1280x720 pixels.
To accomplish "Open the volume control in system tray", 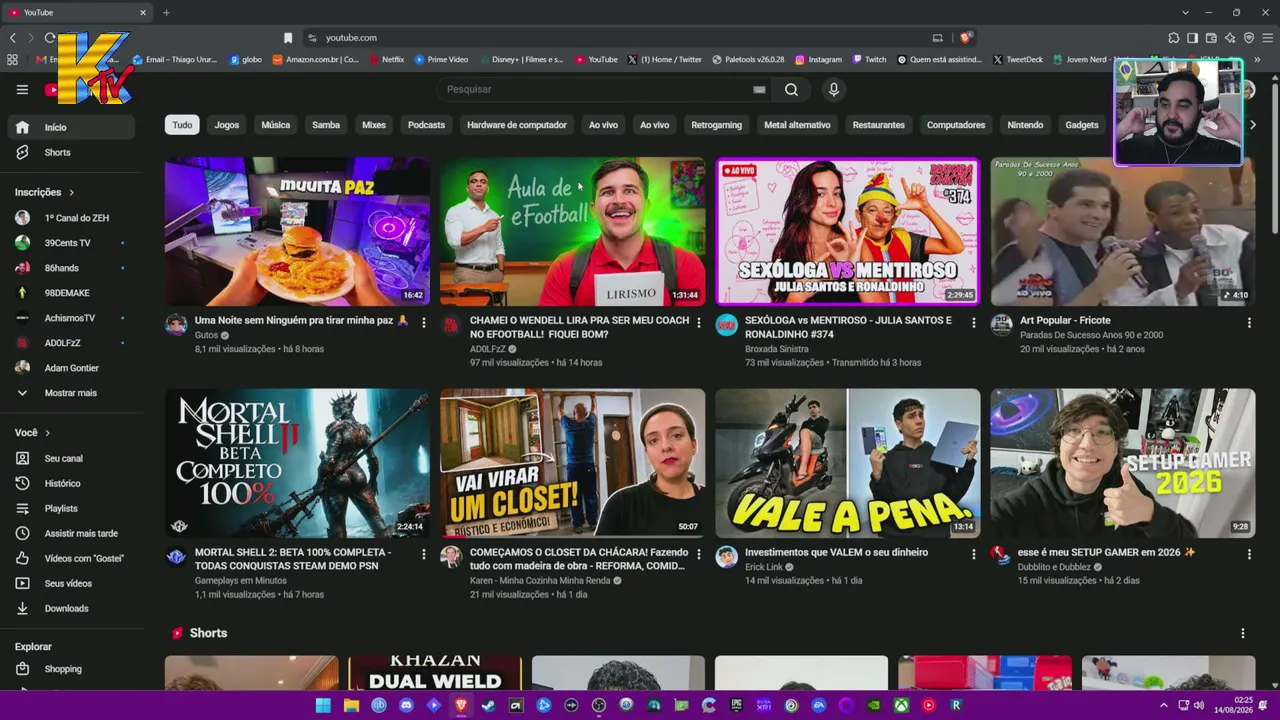I will coord(1200,705).
